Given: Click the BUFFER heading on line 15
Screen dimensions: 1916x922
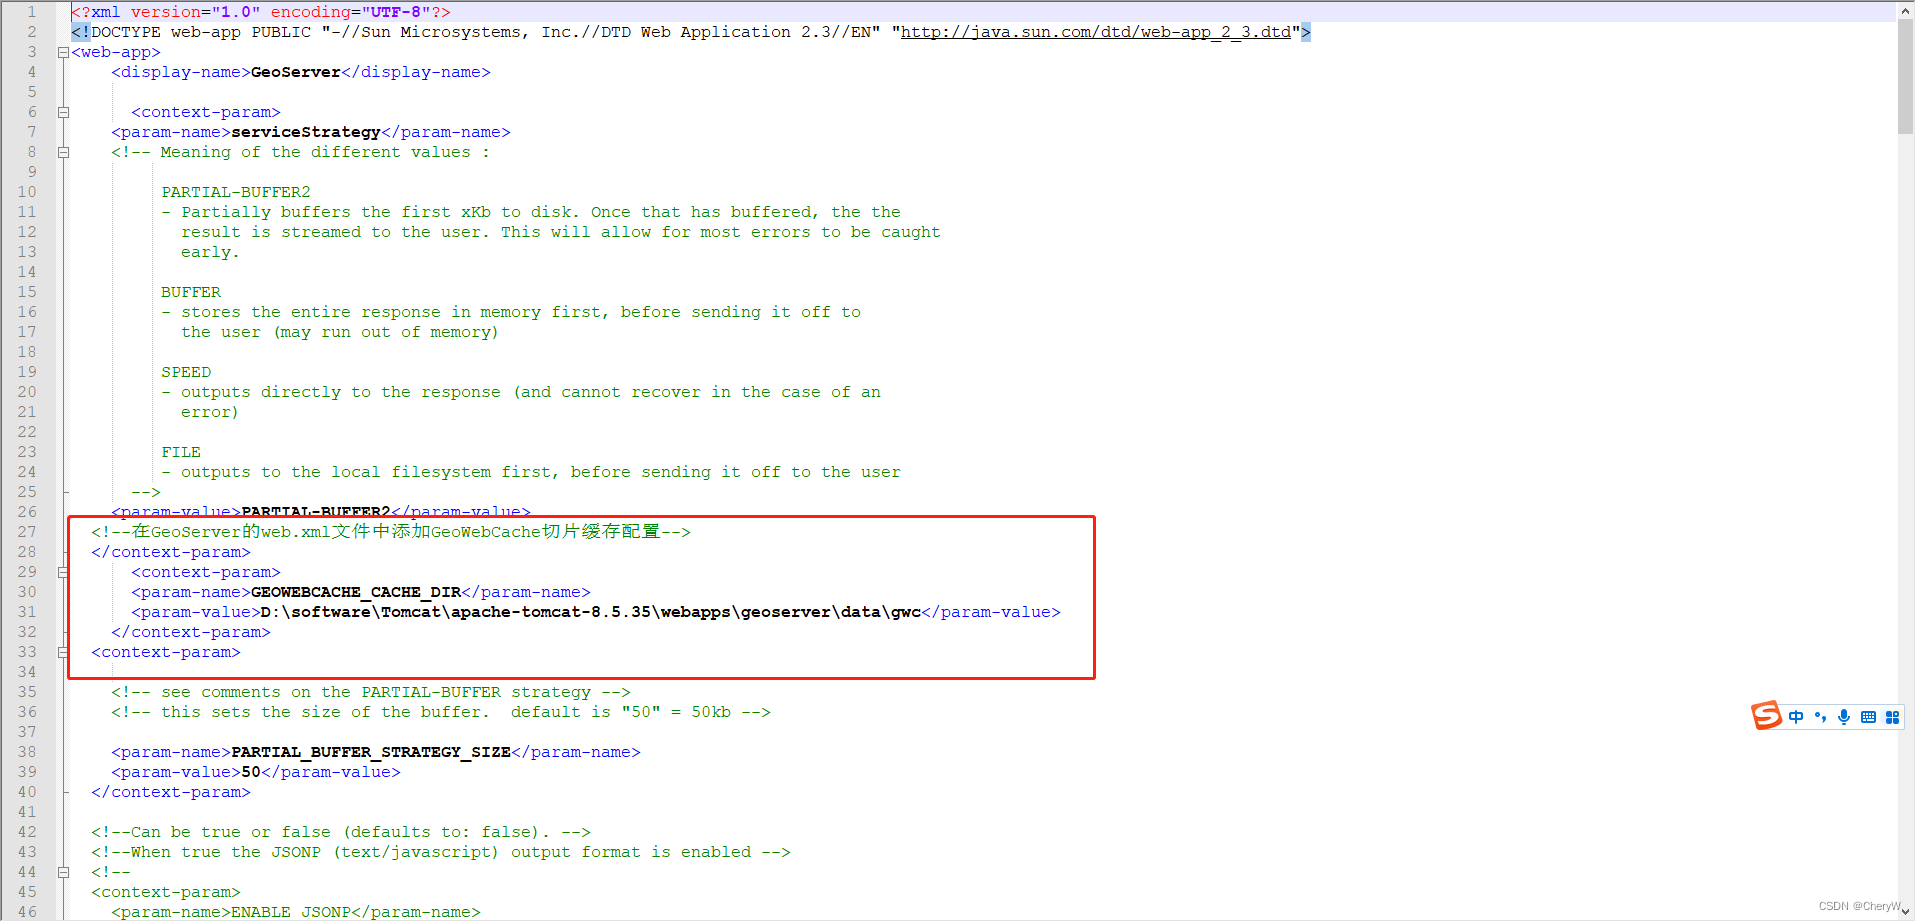Looking at the screenshot, I should coord(191,292).
